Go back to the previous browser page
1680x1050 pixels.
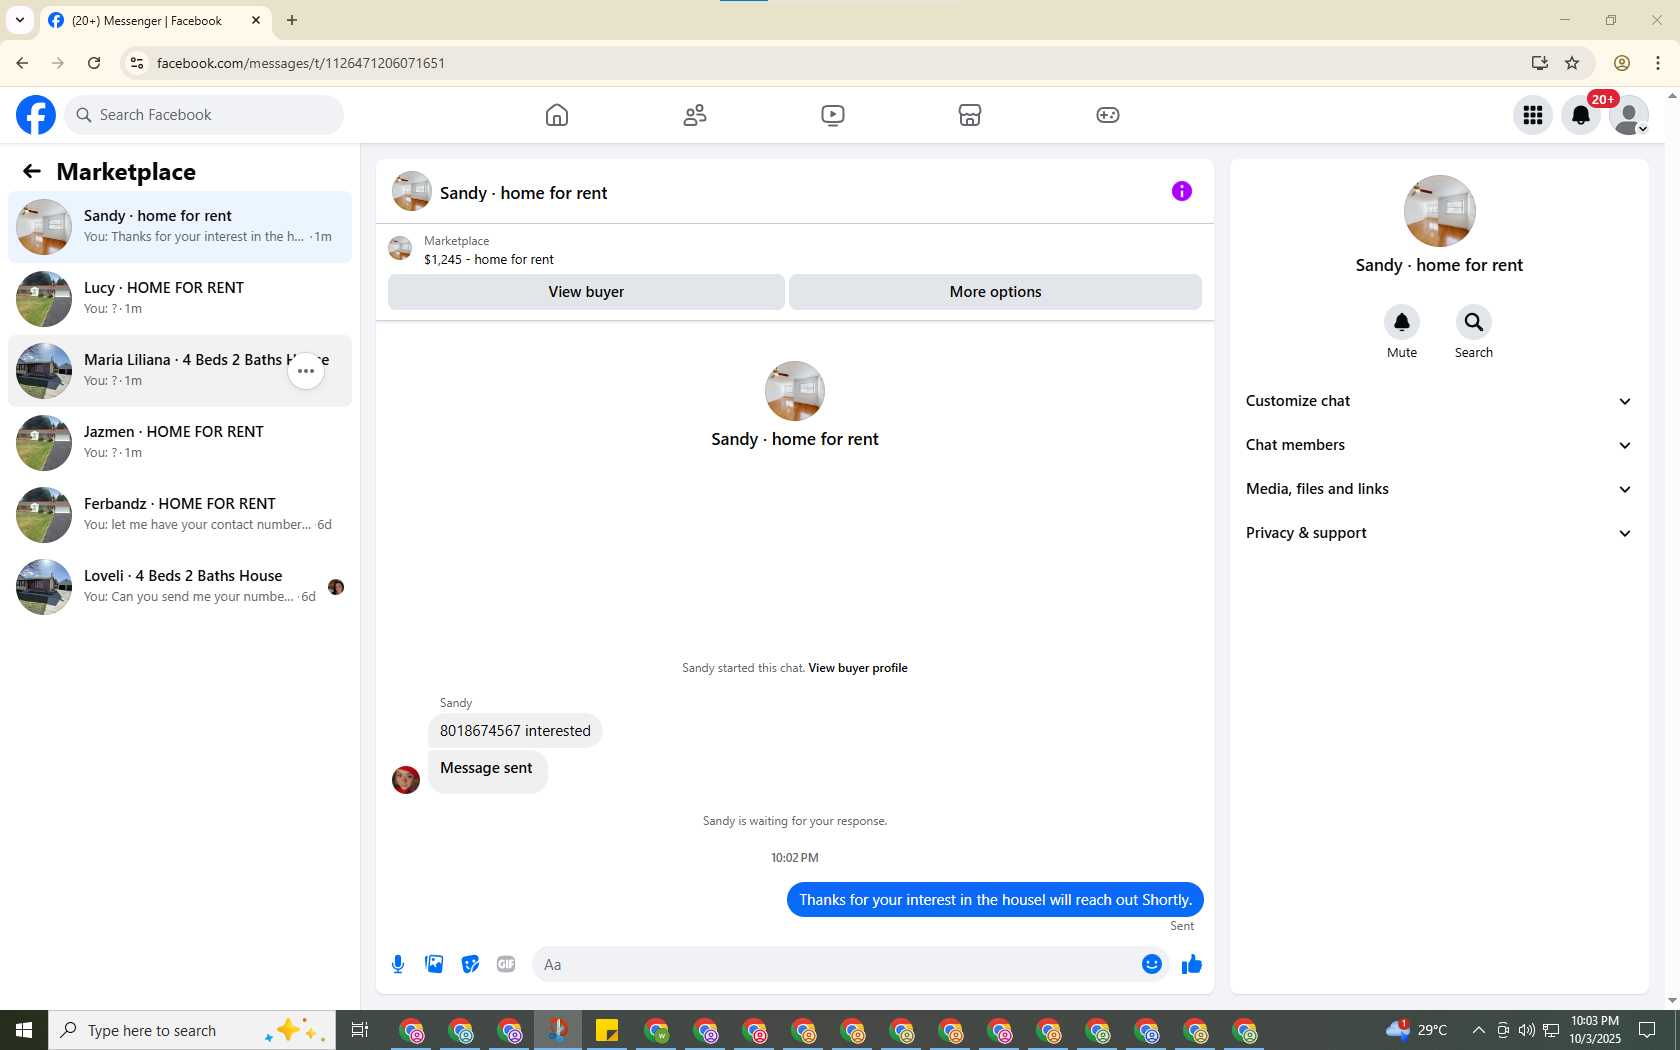click(x=22, y=63)
